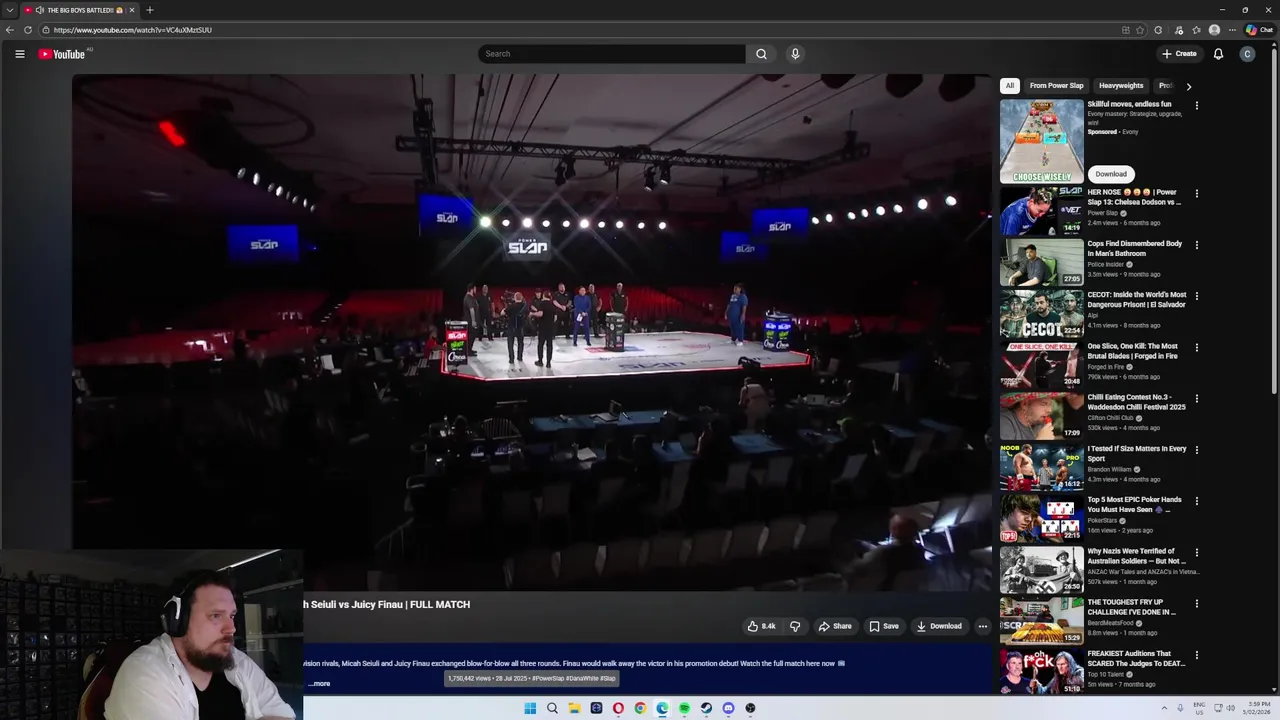Screen dimensions: 1280x720
Task: Save video to a playlist
Action: pyautogui.click(x=884, y=626)
